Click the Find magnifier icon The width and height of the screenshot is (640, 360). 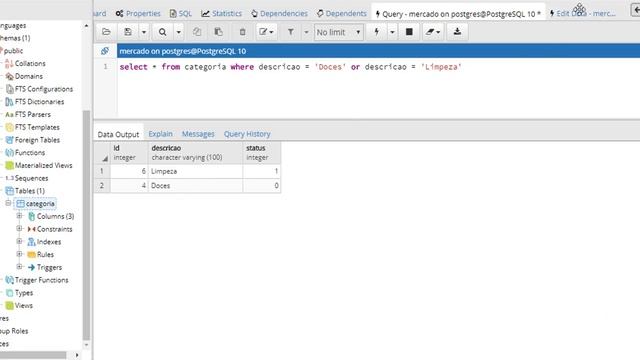point(162,32)
